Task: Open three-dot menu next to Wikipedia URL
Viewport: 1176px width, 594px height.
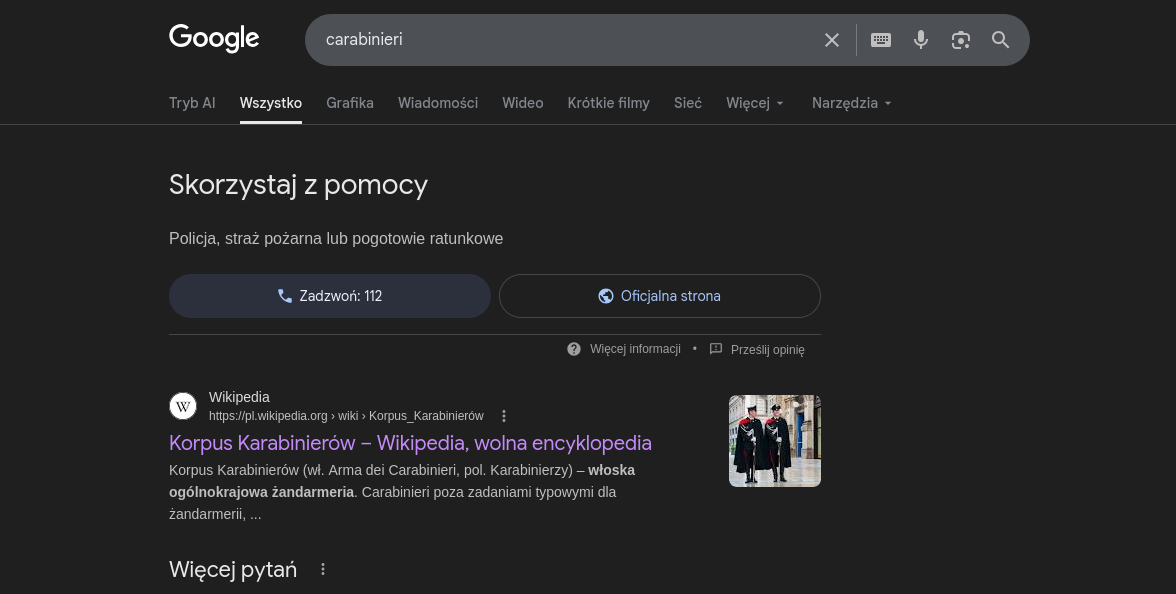Action: (504, 416)
